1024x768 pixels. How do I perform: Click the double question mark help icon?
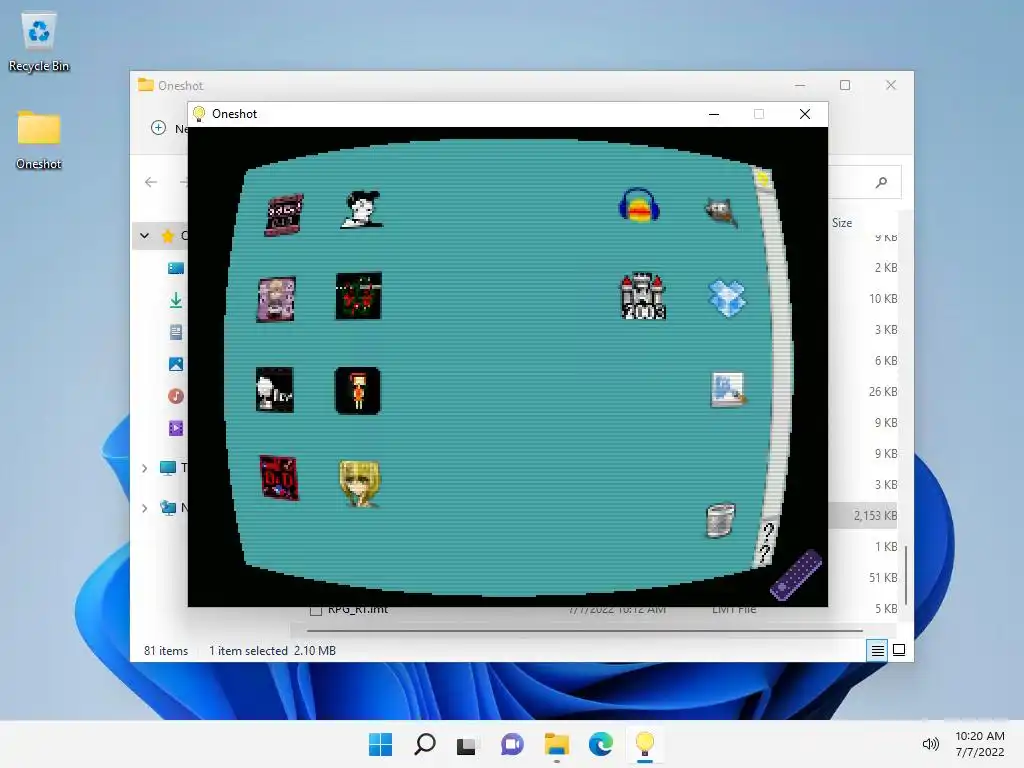(767, 542)
